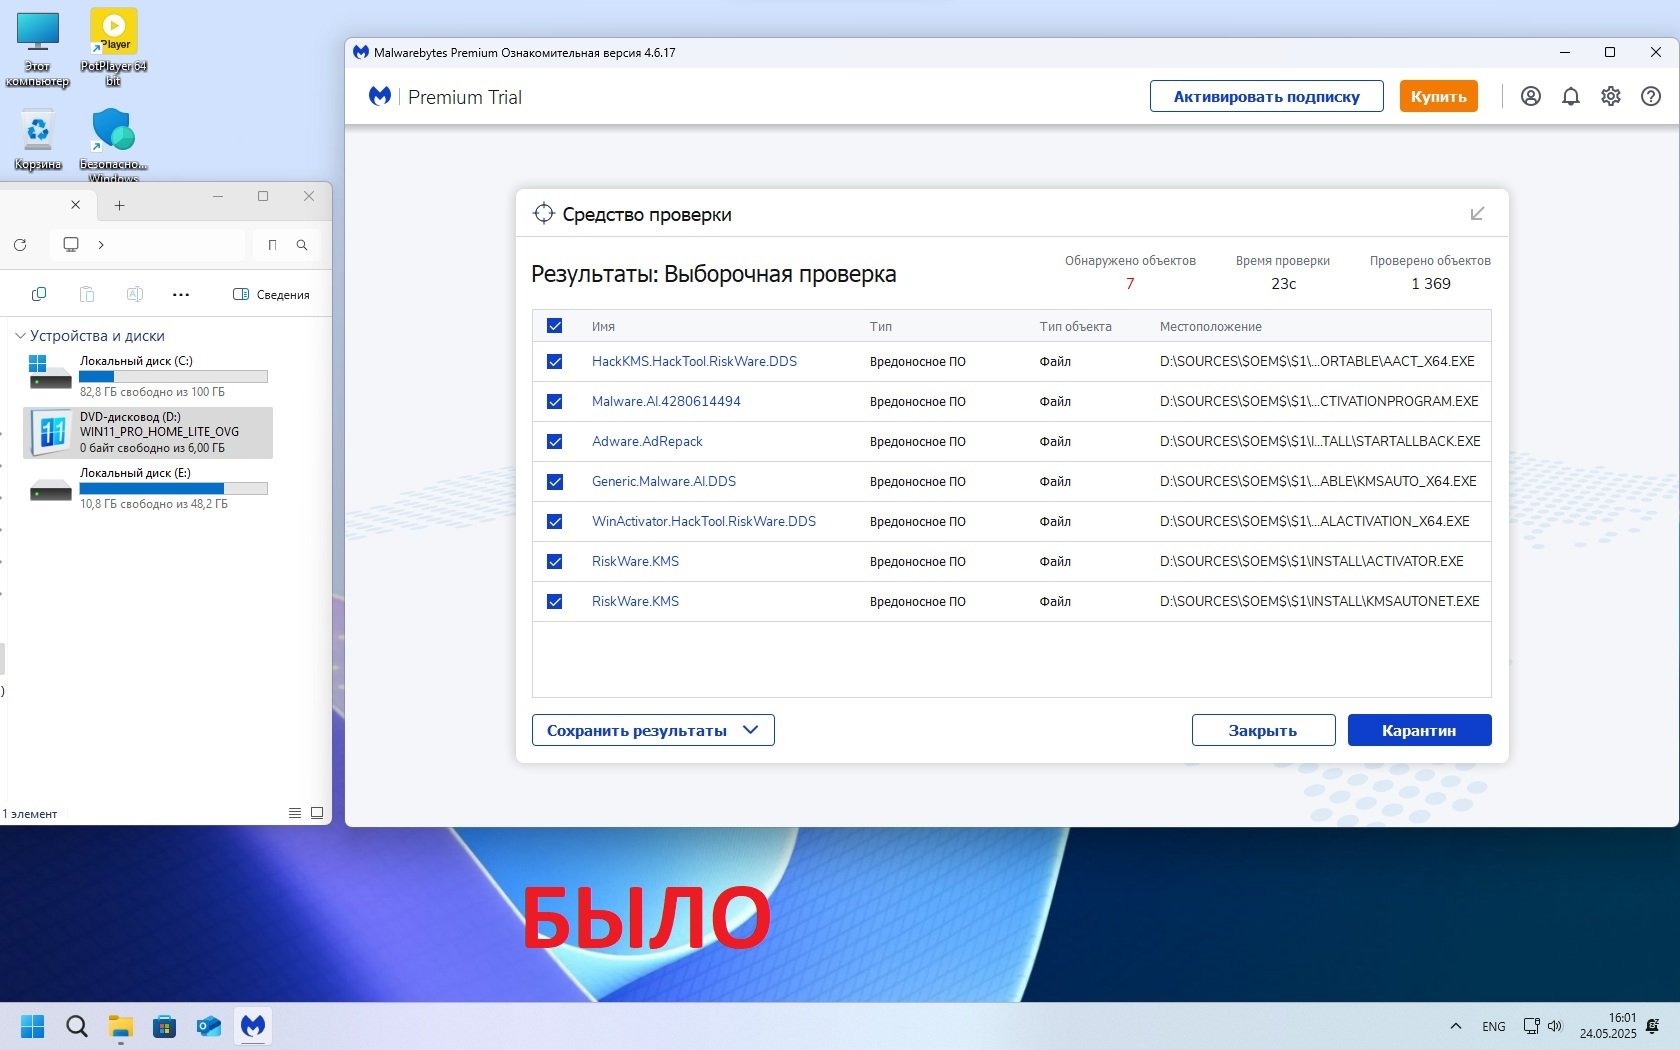Click the Quarantine button
This screenshot has width=1680, height=1050.
[x=1419, y=730]
